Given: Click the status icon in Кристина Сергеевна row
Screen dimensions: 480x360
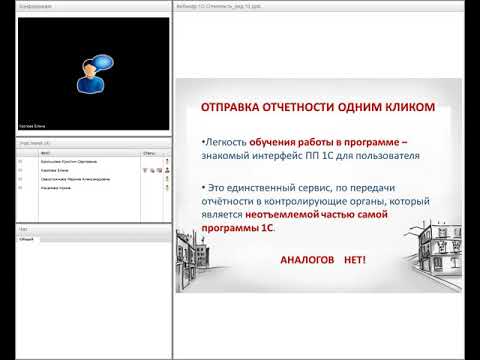Looking at the screenshot, I should pyautogui.click(x=167, y=161).
